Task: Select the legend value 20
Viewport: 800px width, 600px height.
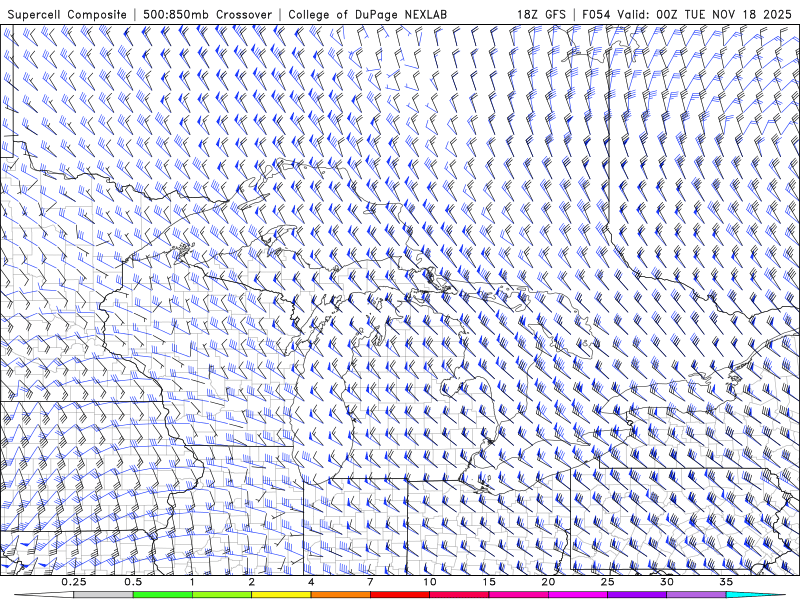Action: tap(548, 582)
